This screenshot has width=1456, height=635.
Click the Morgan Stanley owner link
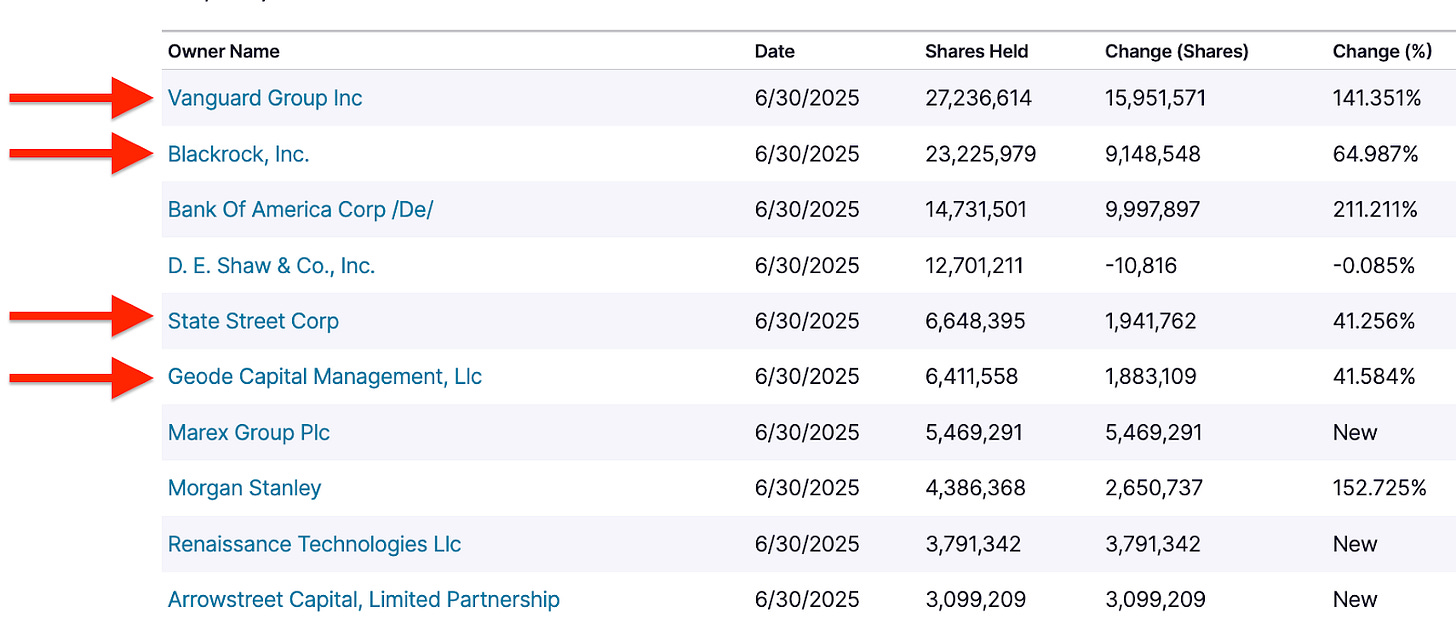pyautogui.click(x=244, y=488)
